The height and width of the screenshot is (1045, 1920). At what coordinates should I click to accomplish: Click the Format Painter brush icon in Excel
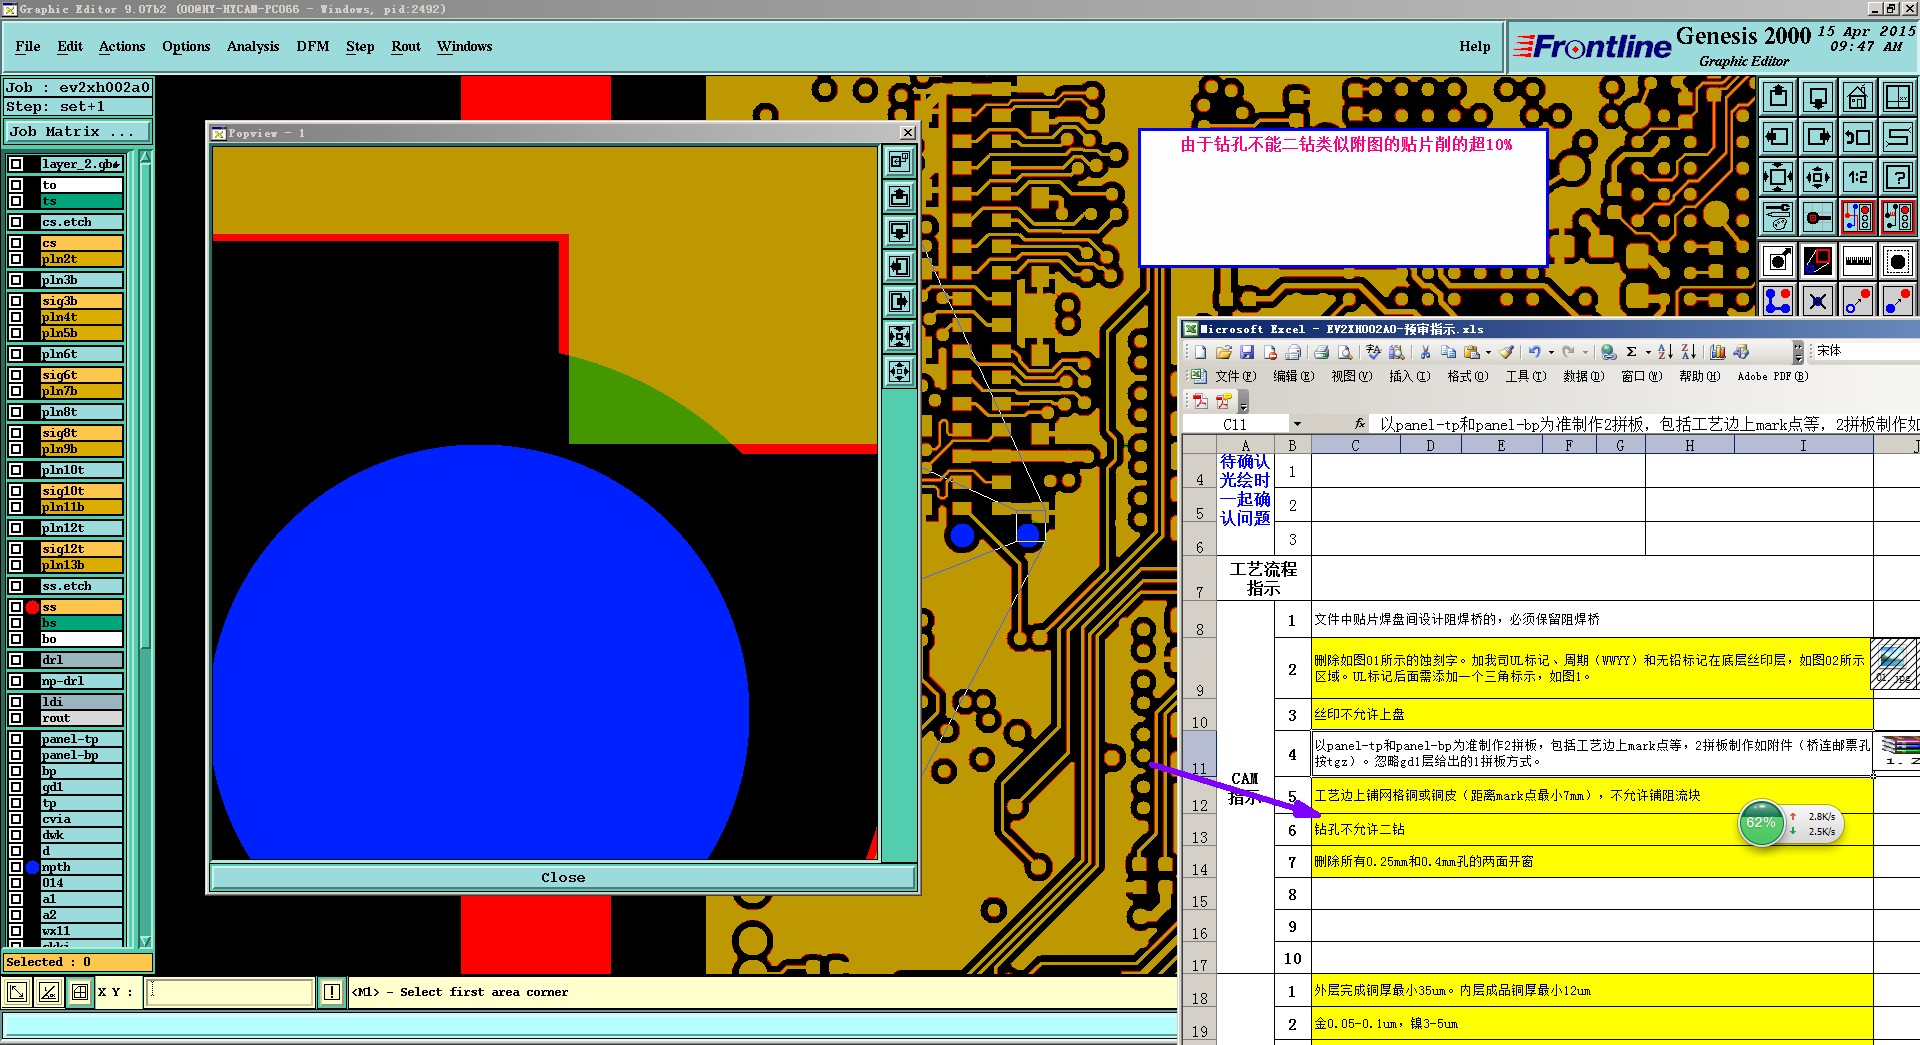(x=1507, y=352)
